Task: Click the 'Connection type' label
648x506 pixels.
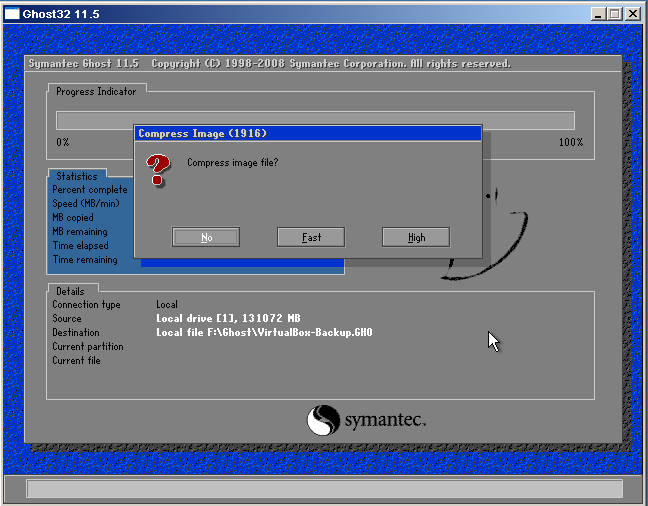Action: (86, 305)
